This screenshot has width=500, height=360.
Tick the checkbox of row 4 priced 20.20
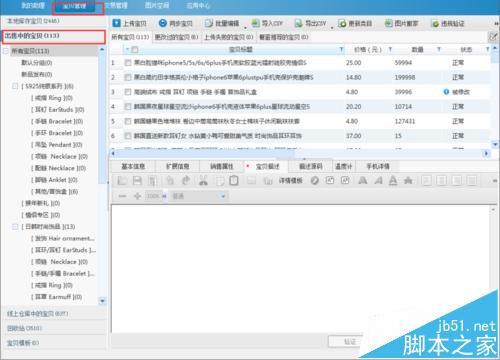click(128, 107)
